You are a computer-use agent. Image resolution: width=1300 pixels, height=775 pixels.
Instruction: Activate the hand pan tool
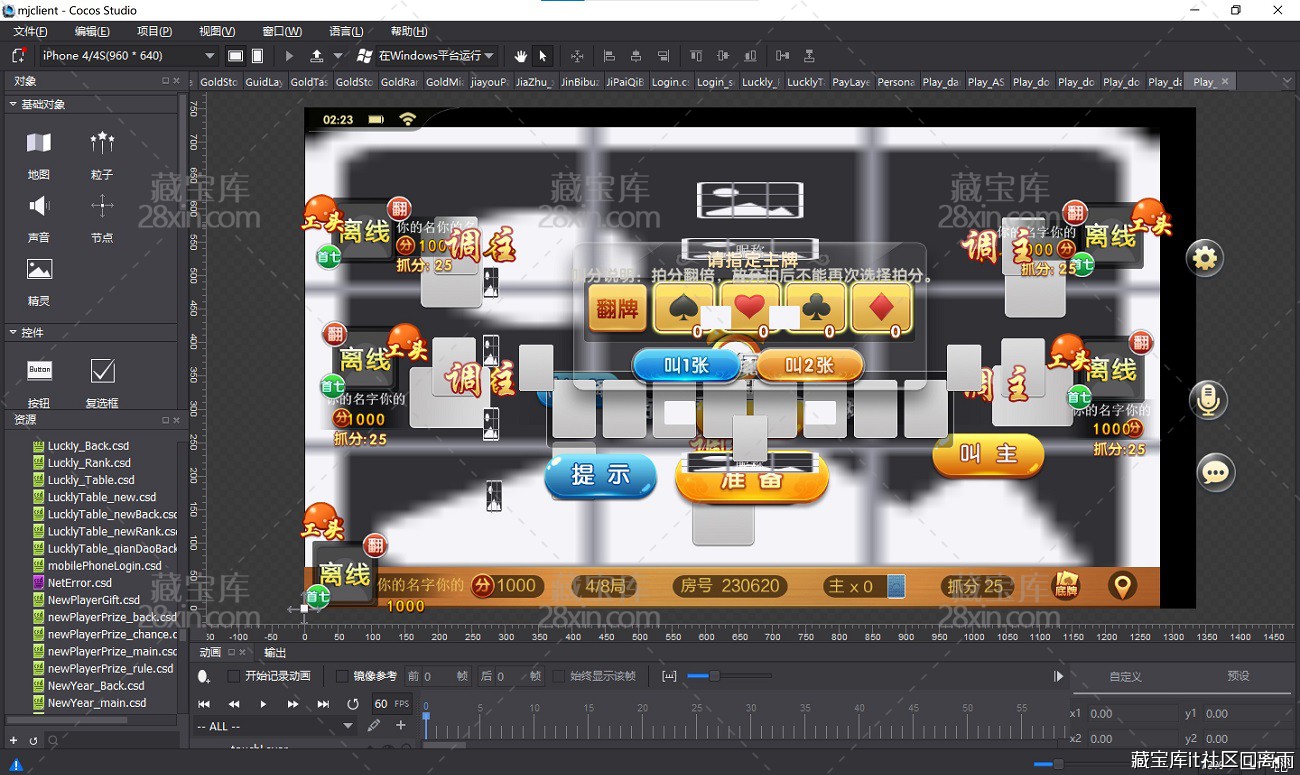click(520, 56)
